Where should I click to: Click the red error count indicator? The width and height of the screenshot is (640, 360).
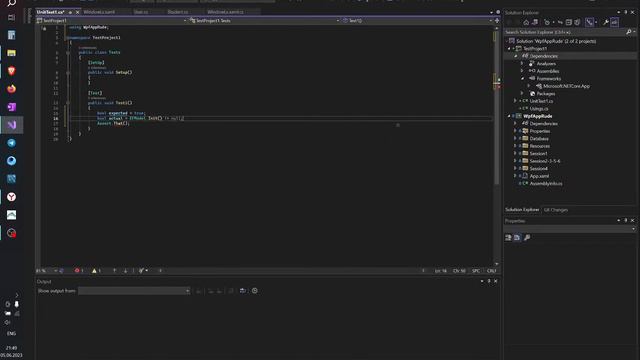pos(79,271)
